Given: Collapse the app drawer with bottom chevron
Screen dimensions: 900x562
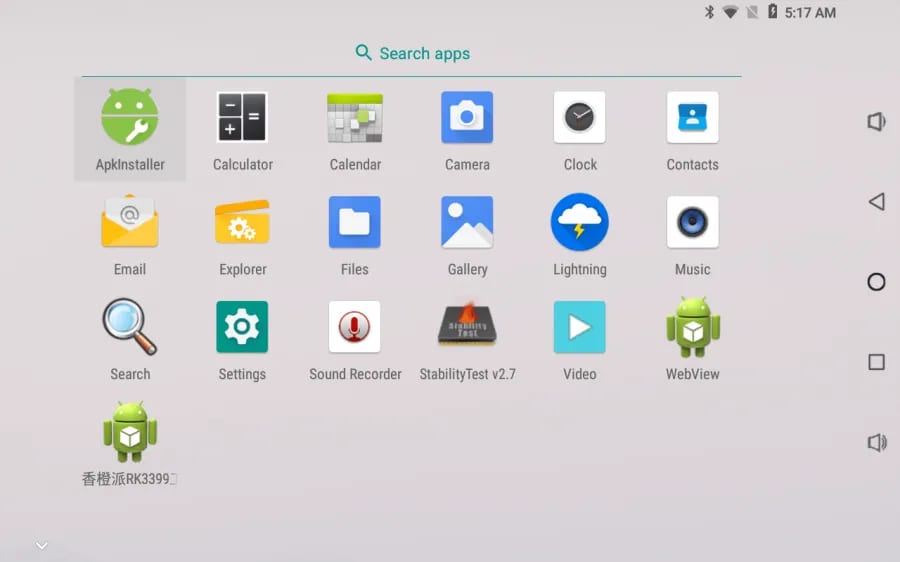Looking at the screenshot, I should click(x=41, y=545).
